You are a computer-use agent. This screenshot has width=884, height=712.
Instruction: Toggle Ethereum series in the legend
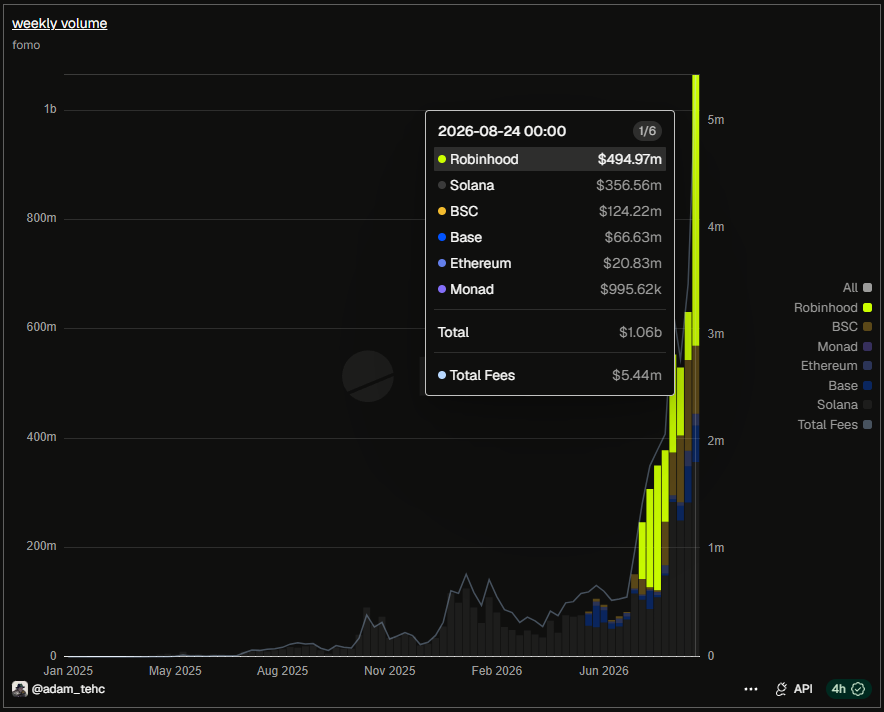click(837, 366)
